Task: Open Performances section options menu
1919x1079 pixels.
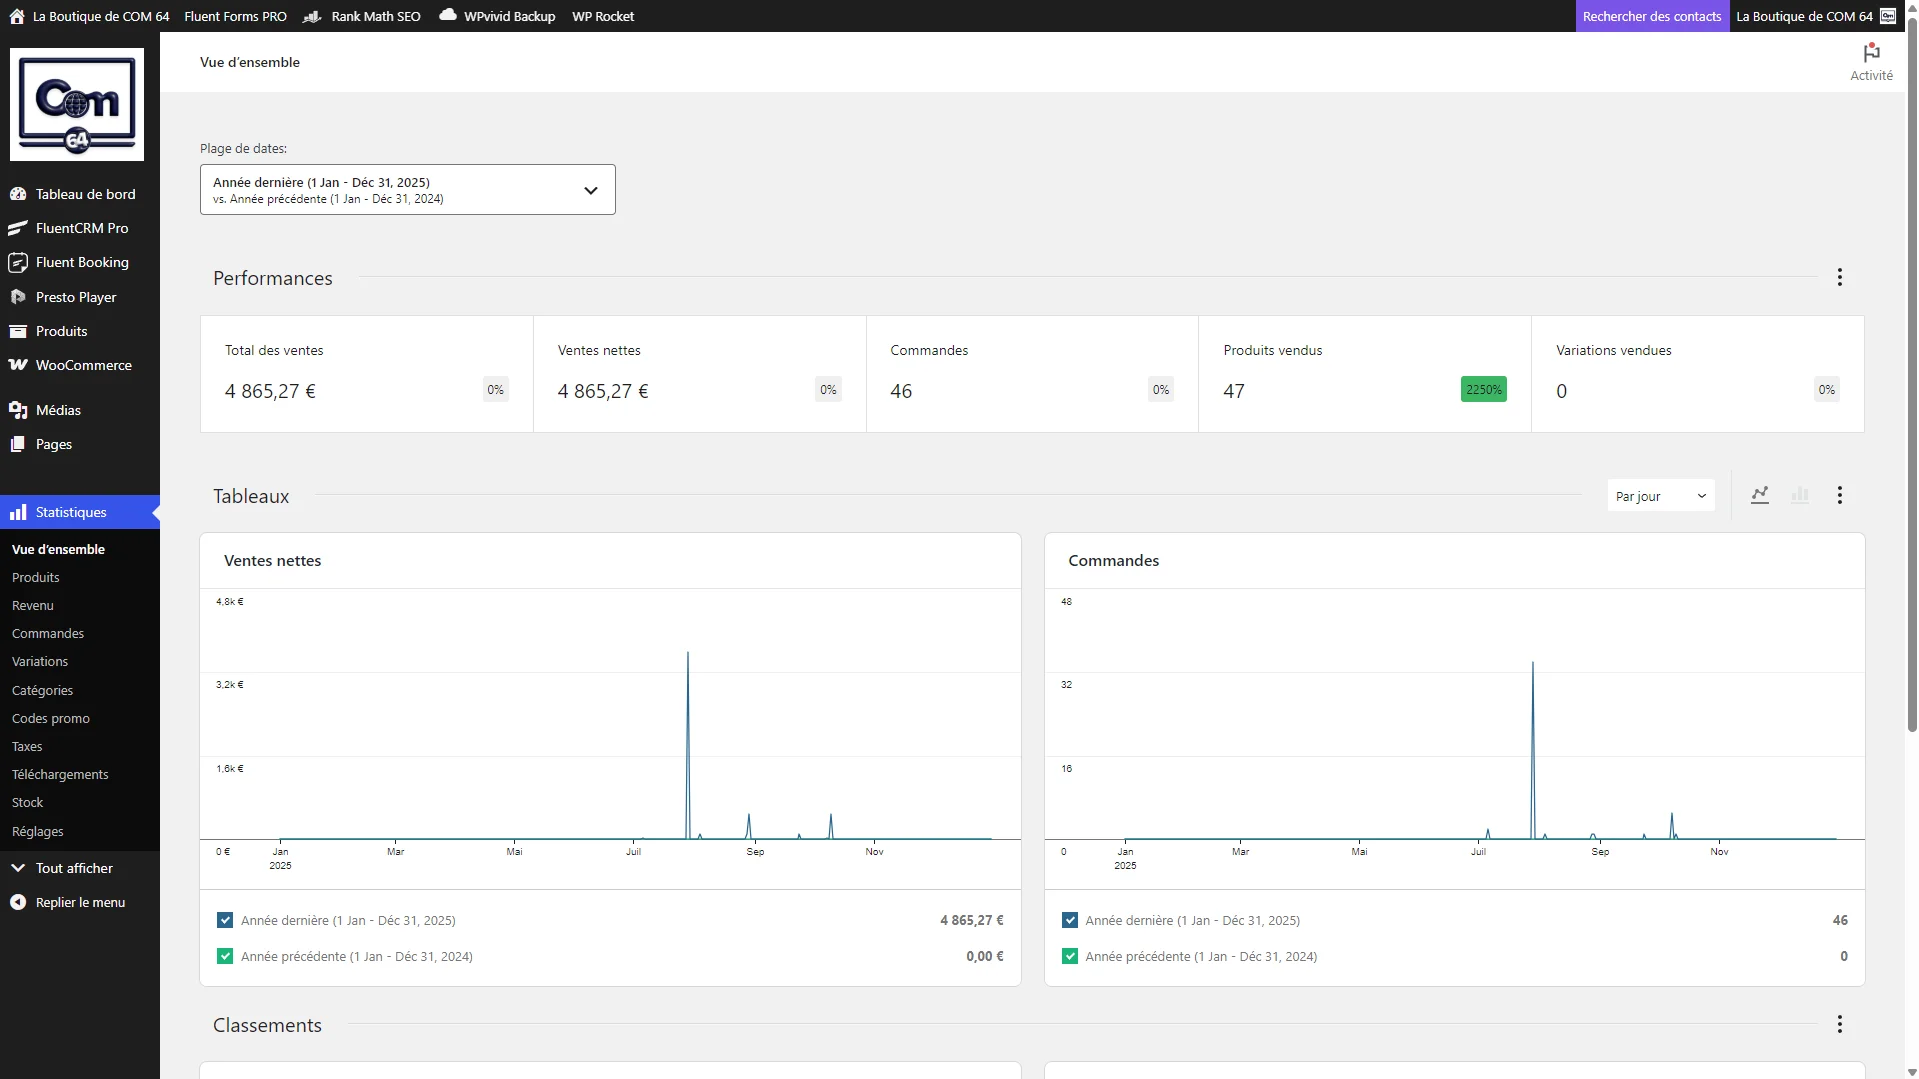Action: coord(1839,277)
